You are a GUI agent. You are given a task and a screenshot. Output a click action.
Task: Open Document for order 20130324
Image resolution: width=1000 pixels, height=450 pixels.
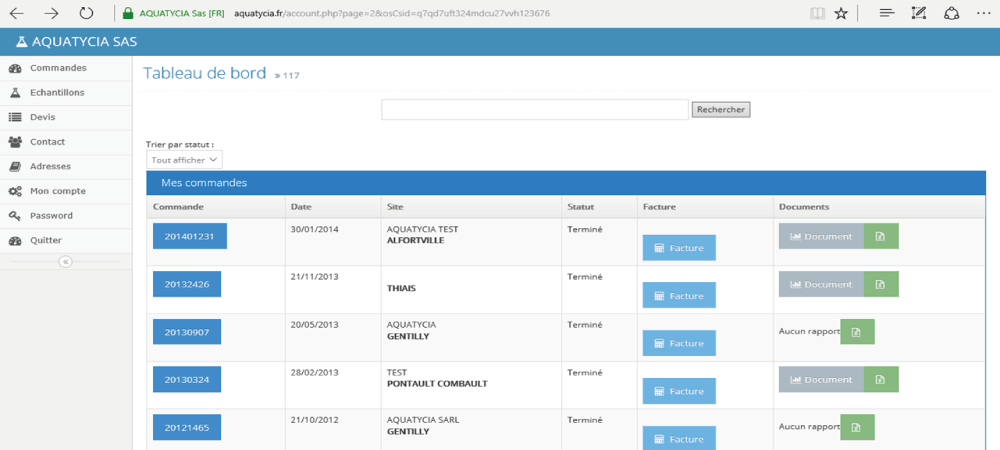pos(821,379)
